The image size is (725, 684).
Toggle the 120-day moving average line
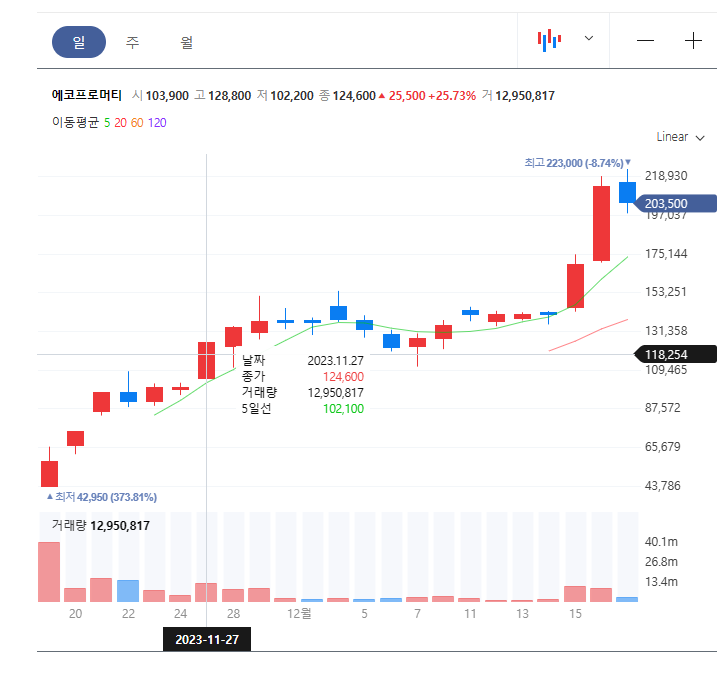(x=157, y=123)
